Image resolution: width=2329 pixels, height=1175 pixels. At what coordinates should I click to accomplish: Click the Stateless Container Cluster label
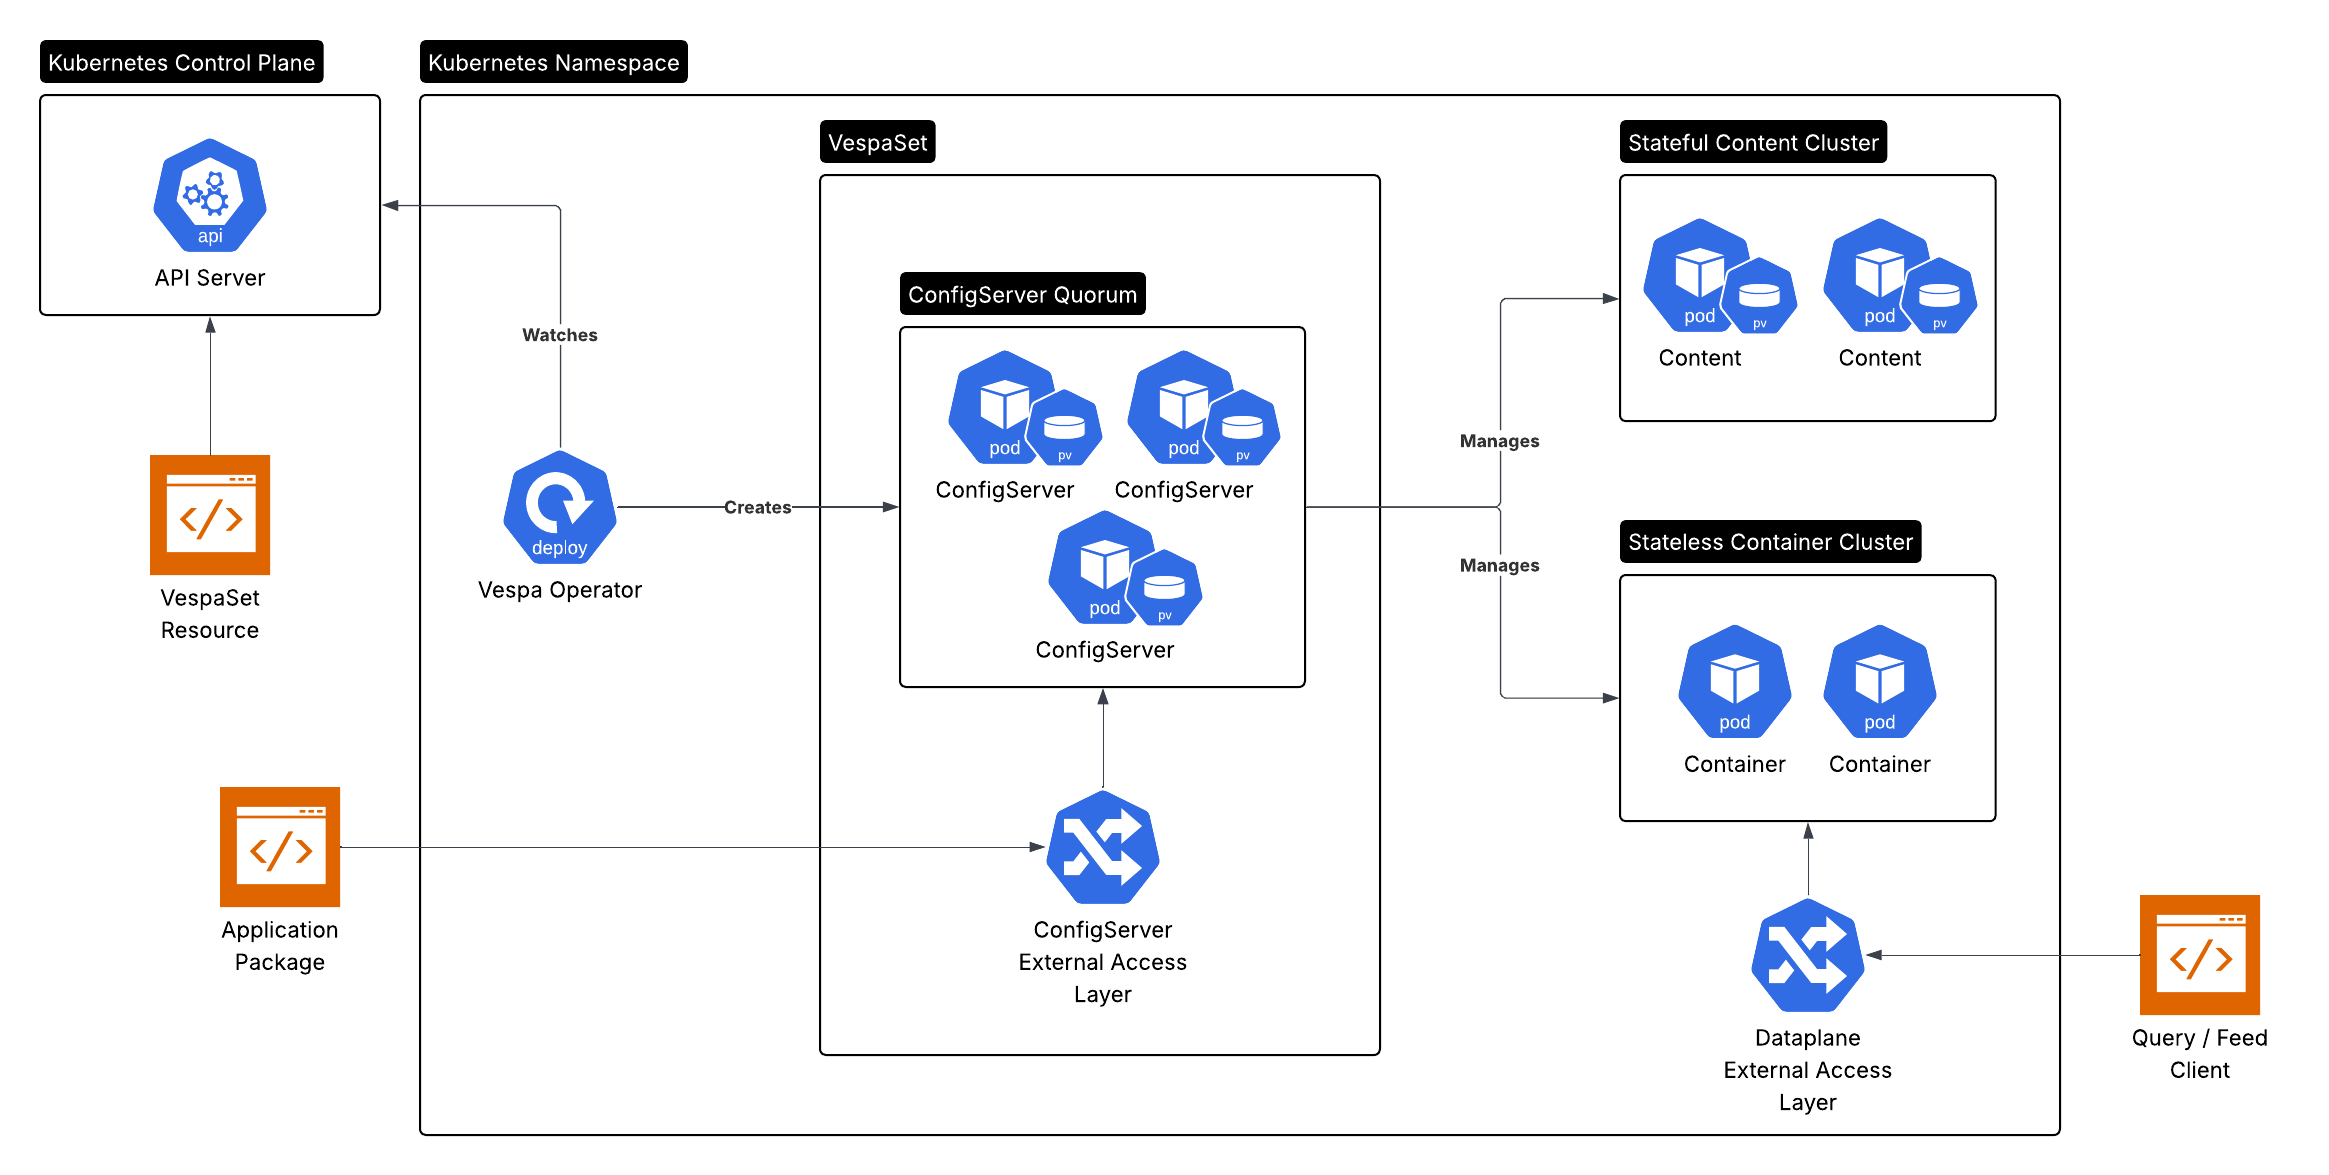point(1770,541)
